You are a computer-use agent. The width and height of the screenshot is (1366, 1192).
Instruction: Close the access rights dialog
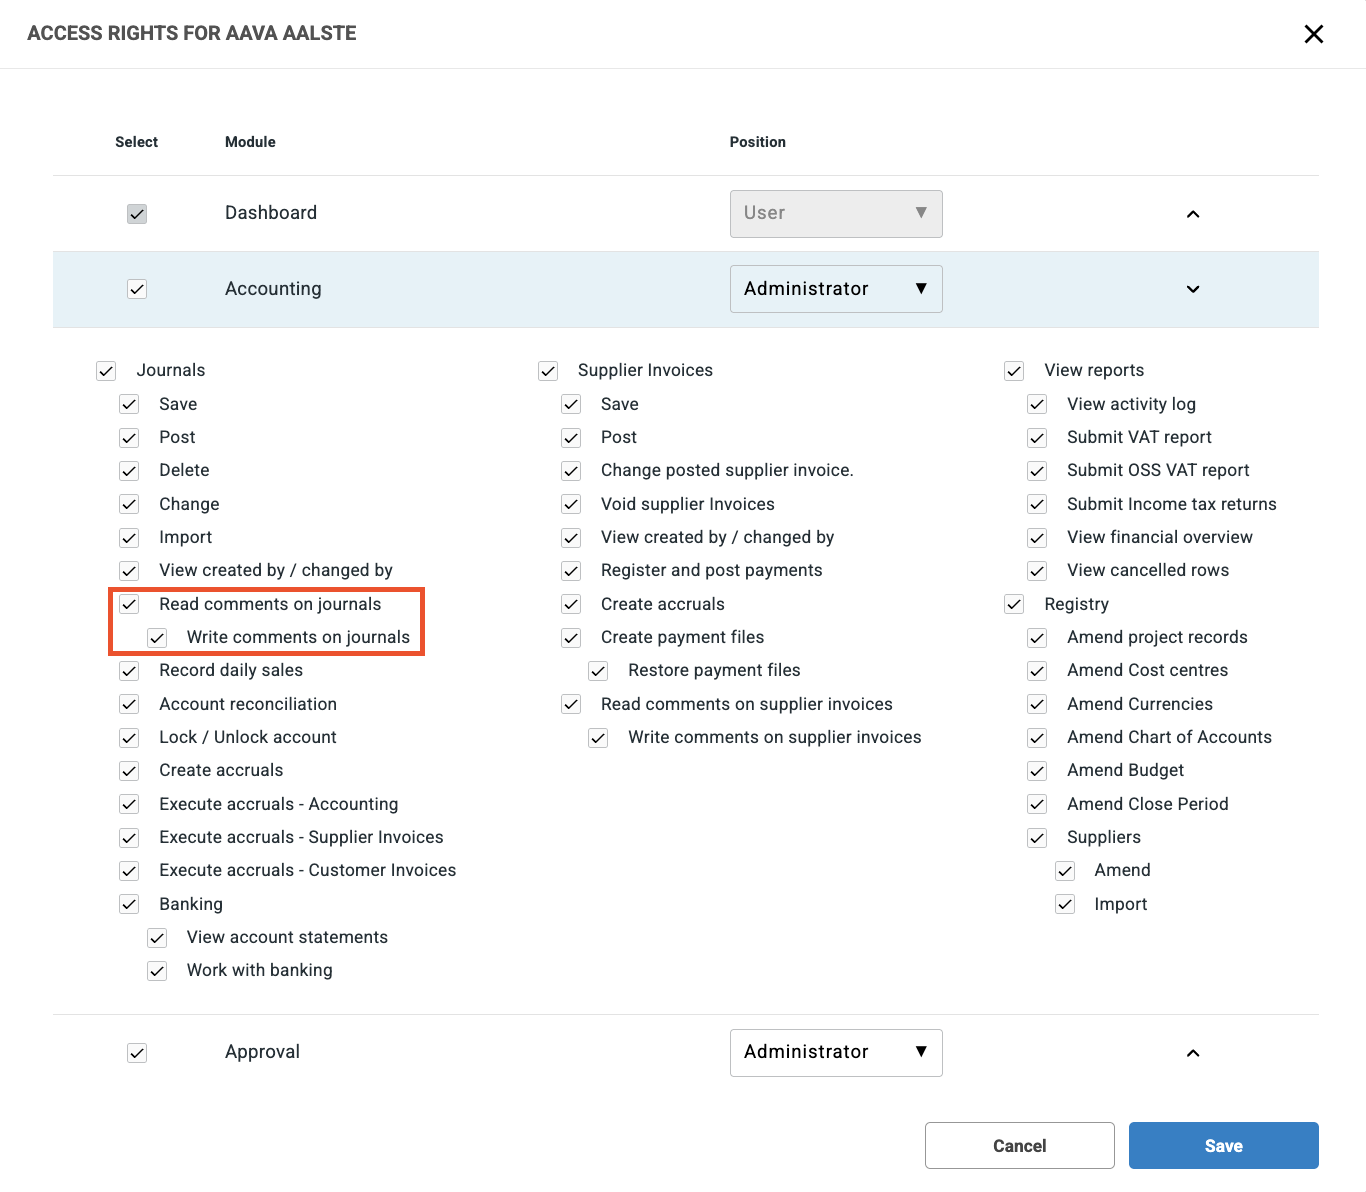point(1313,34)
